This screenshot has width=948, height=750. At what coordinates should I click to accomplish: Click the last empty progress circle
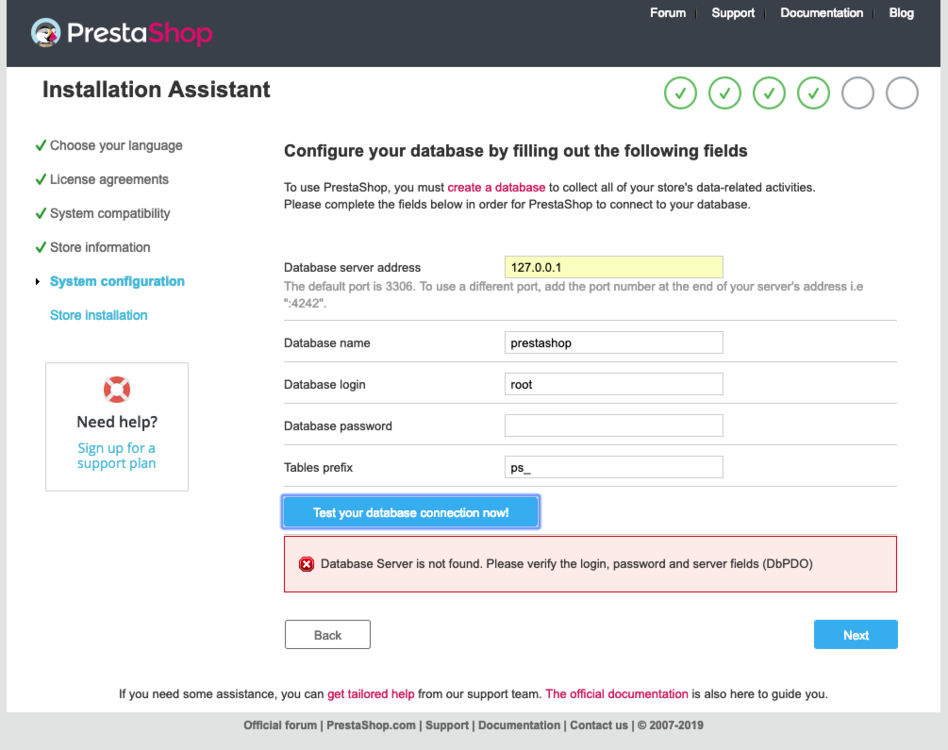(x=902, y=93)
